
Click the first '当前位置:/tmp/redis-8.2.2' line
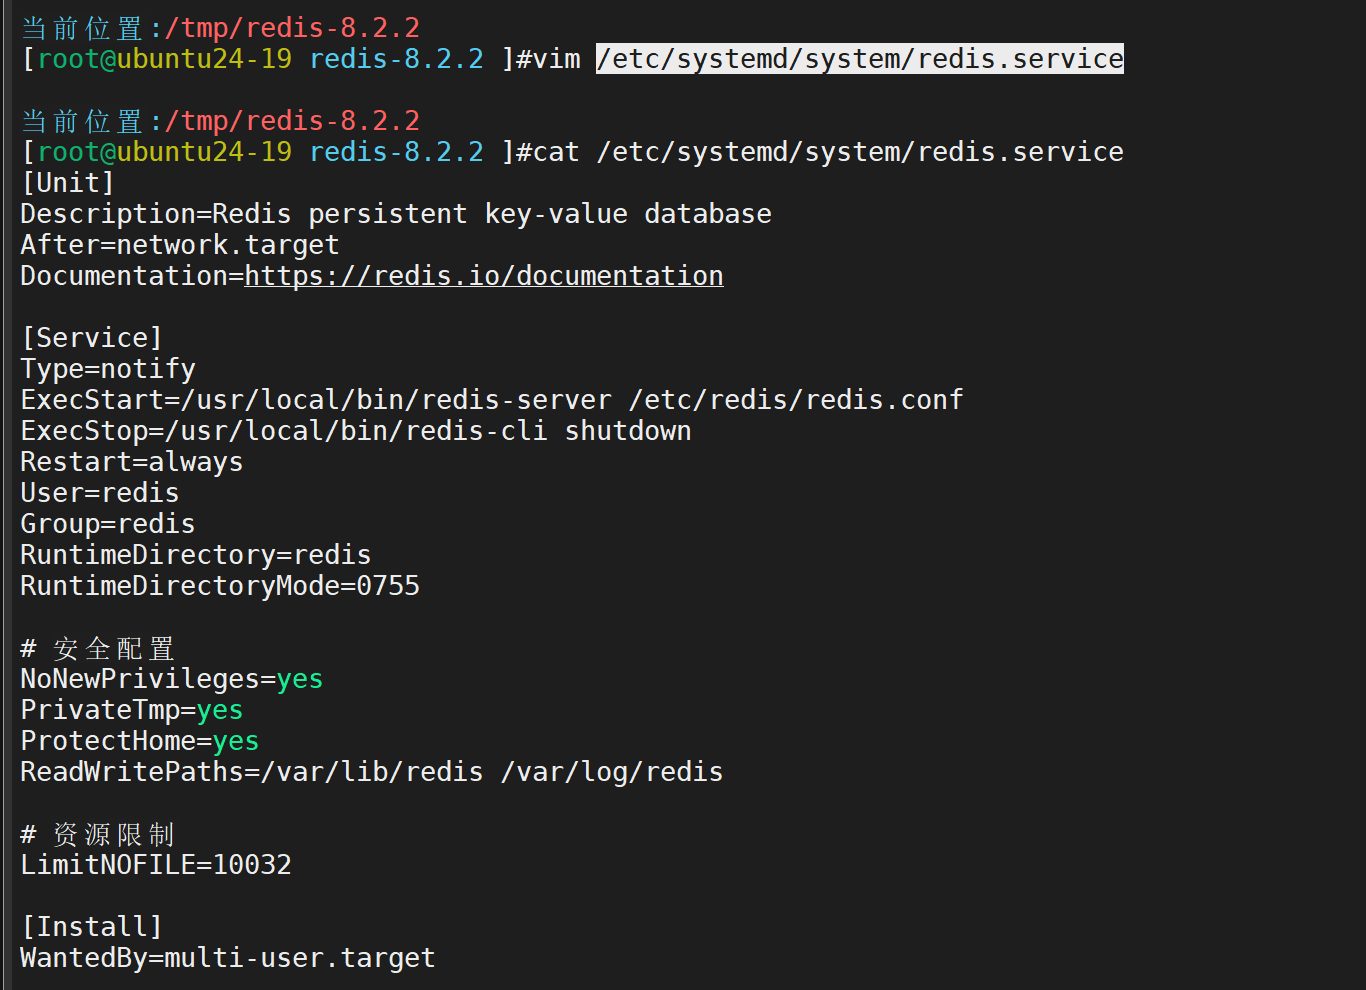tap(221, 28)
